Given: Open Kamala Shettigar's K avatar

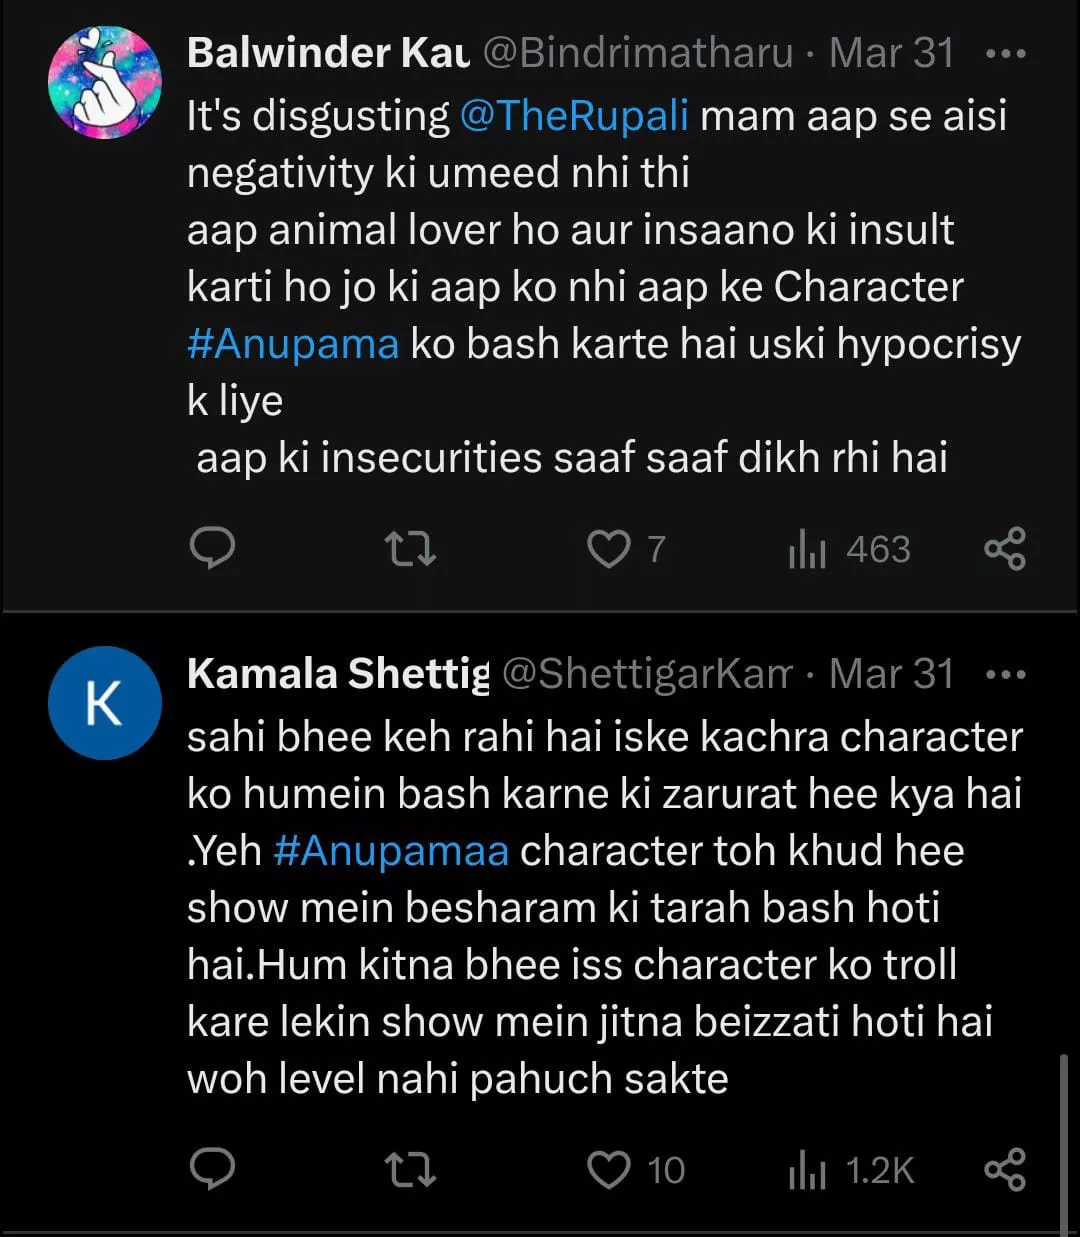Looking at the screenshot, I should (x=105, y=703).
